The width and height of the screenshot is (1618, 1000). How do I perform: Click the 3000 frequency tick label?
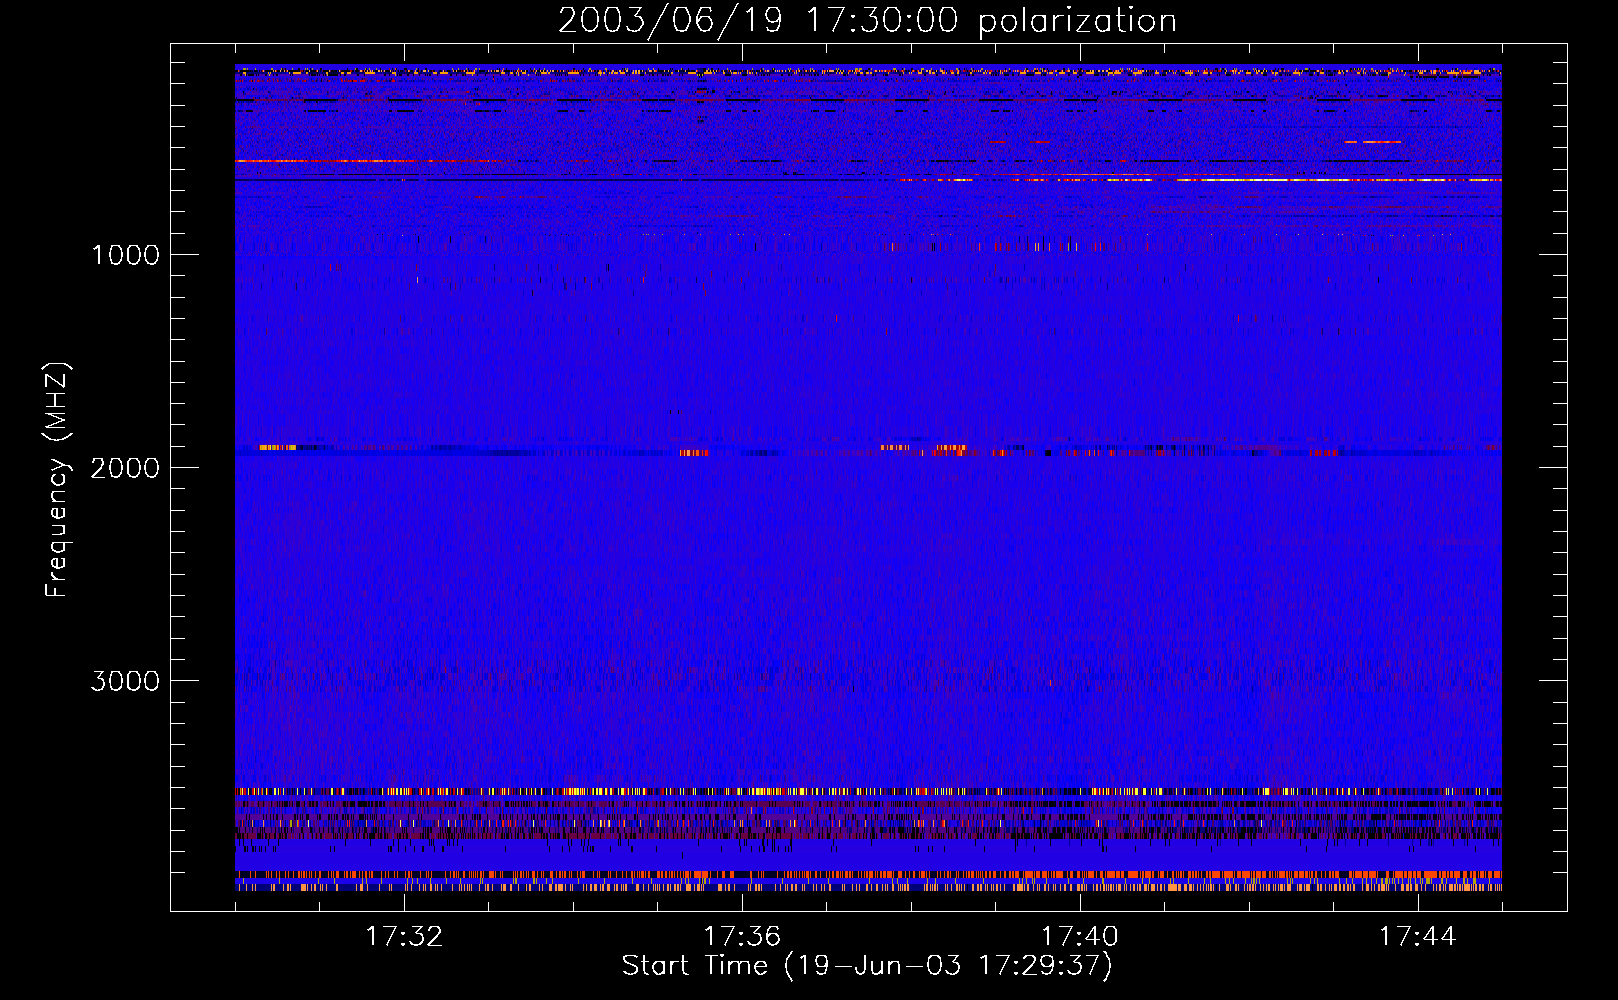[x=125, y=681]
